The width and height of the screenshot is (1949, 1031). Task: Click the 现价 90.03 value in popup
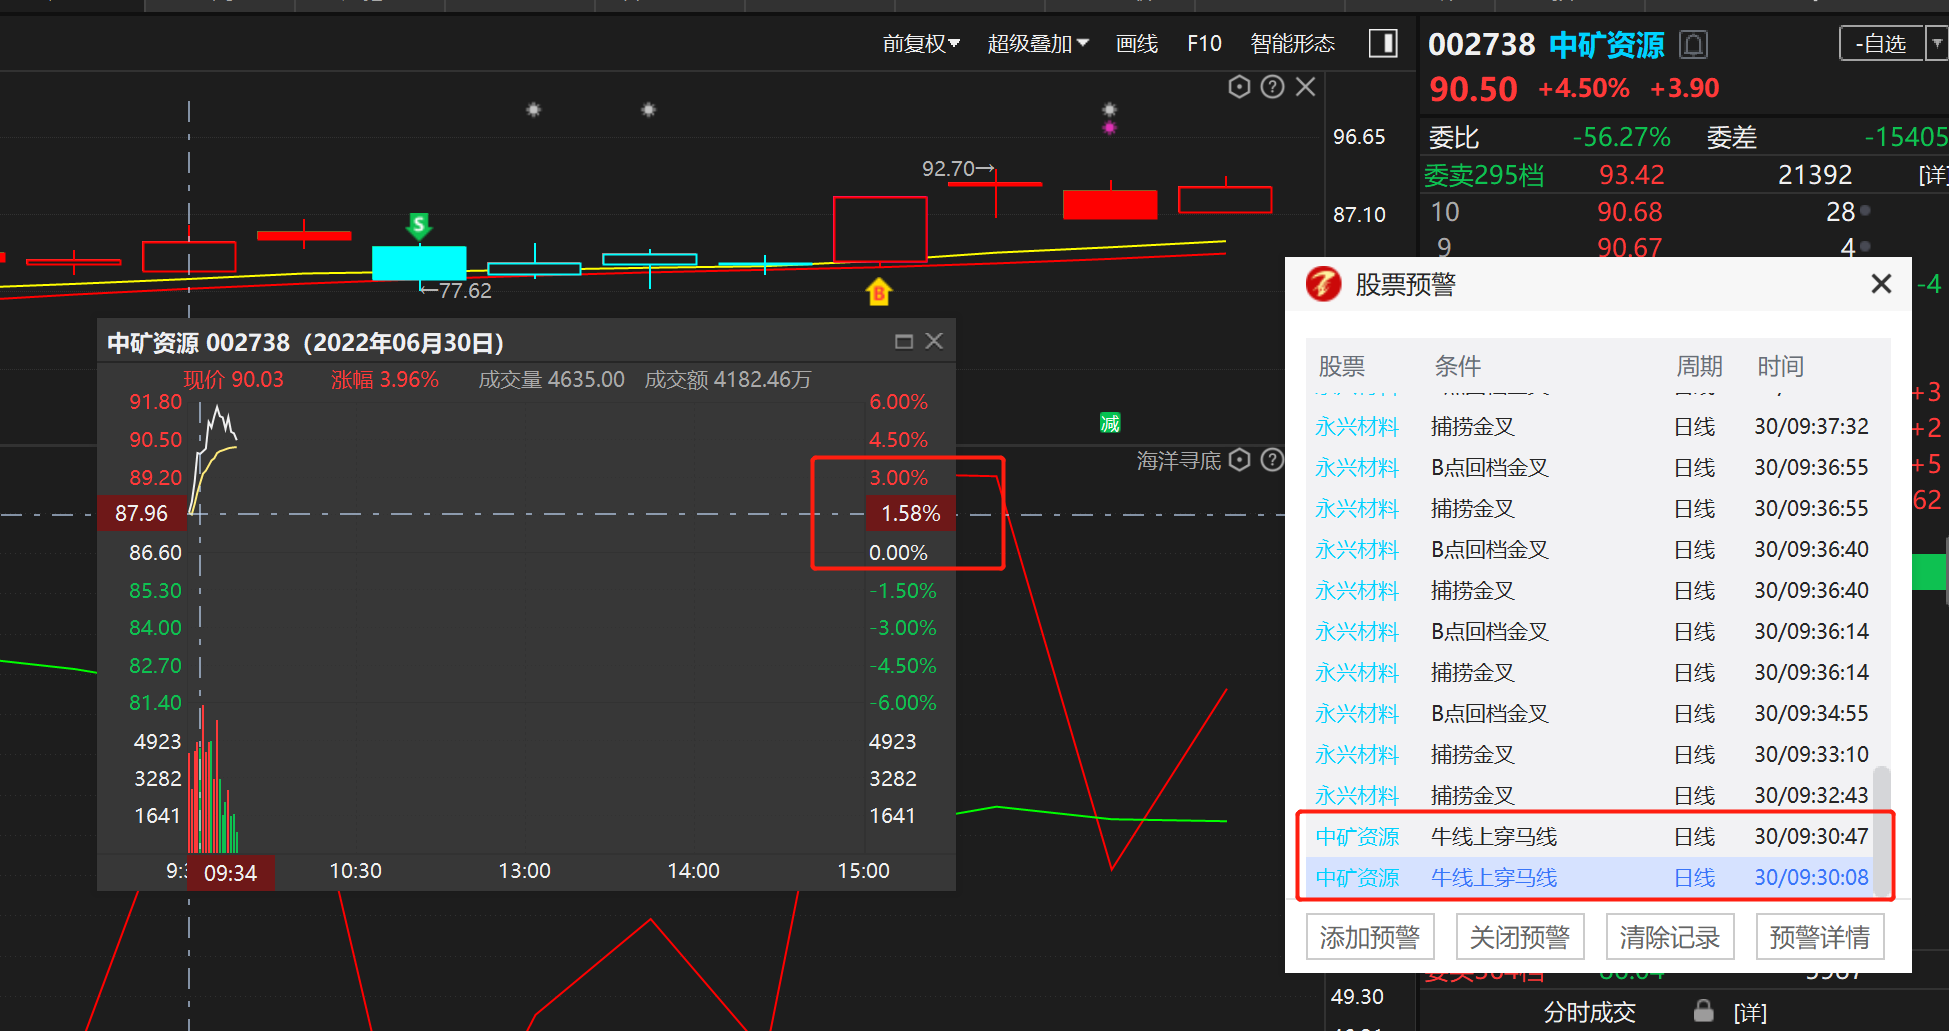pyautogui.click(x=233, y=380)
